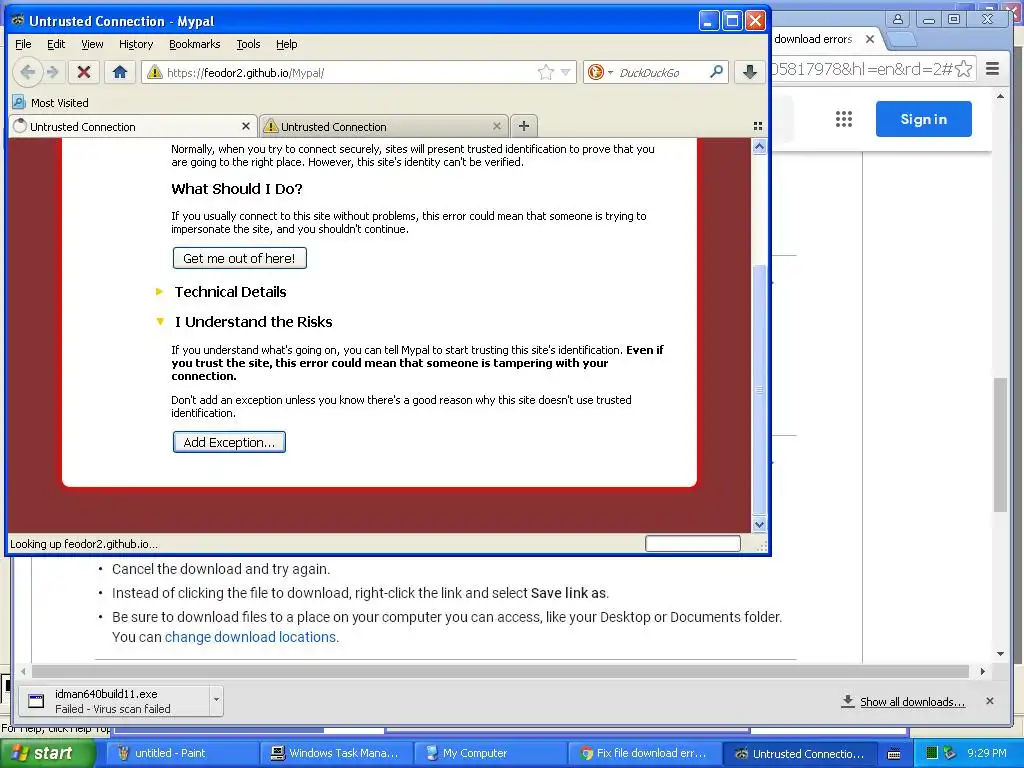Open the Edit menu
This screenshot has height=768, width=1024.
pyautogui.click(x=56, y=44)
